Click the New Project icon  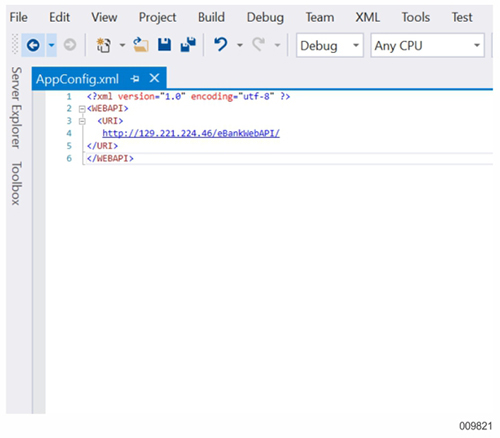tap(104, 45)
